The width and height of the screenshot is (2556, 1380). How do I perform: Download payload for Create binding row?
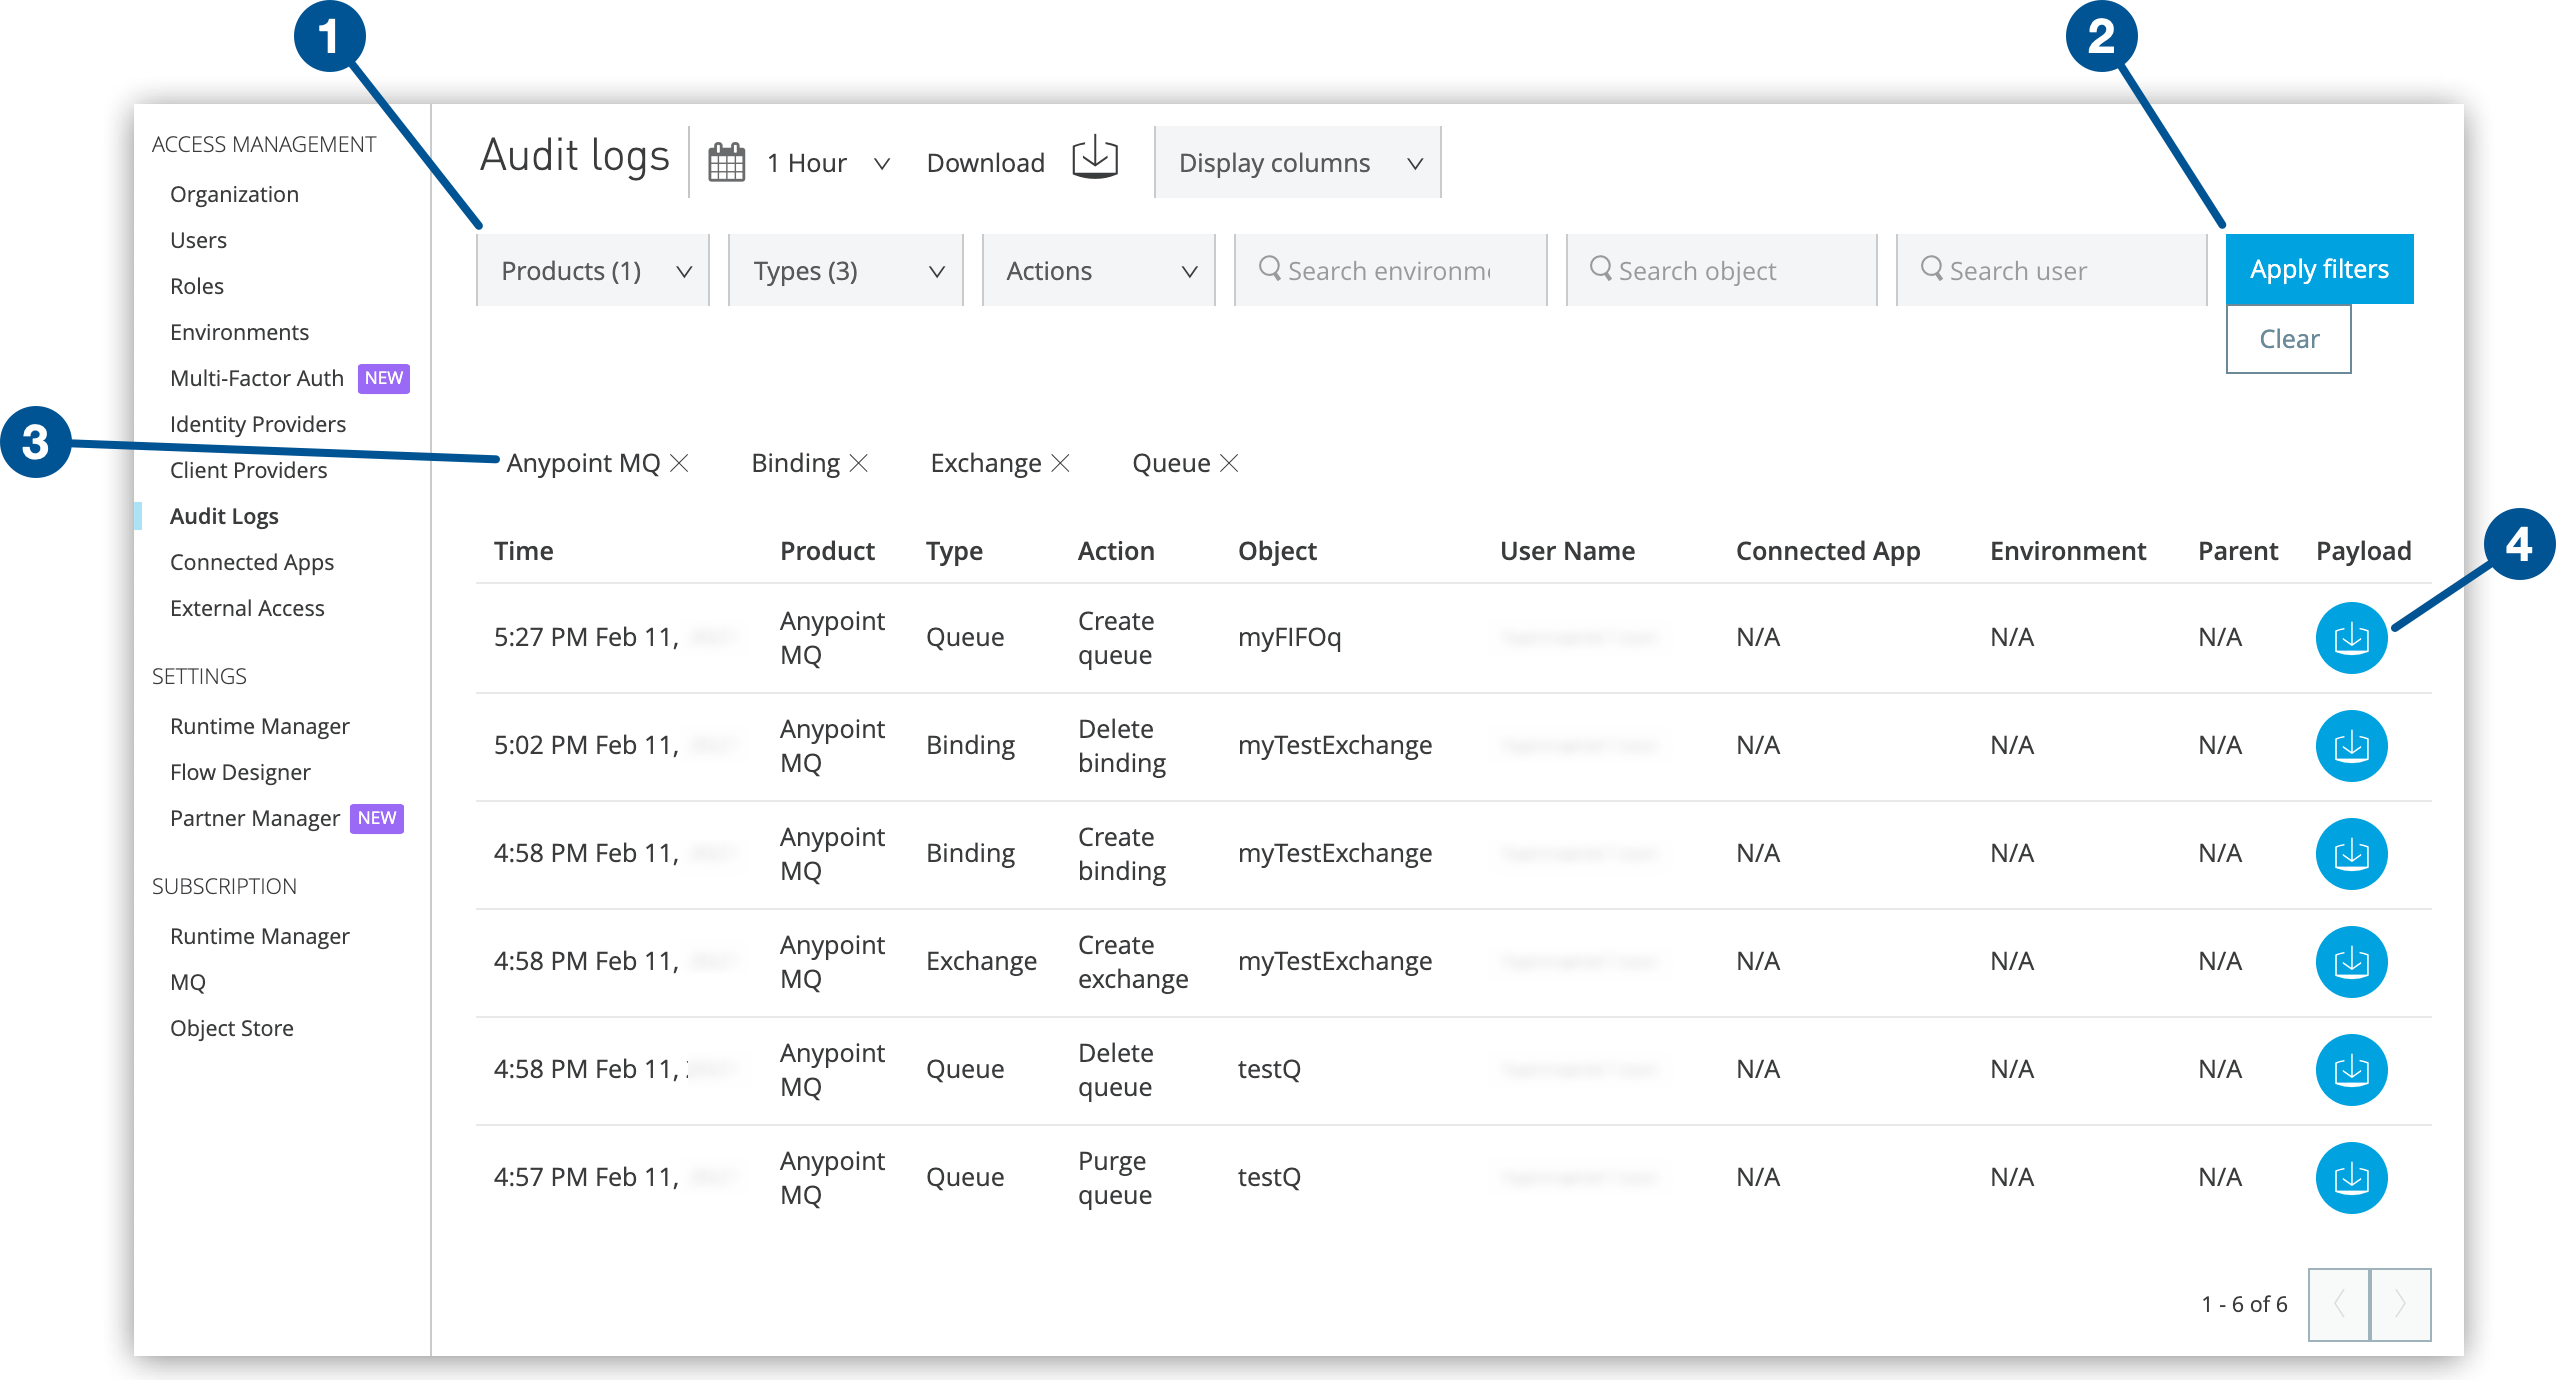coord(2351,854)
